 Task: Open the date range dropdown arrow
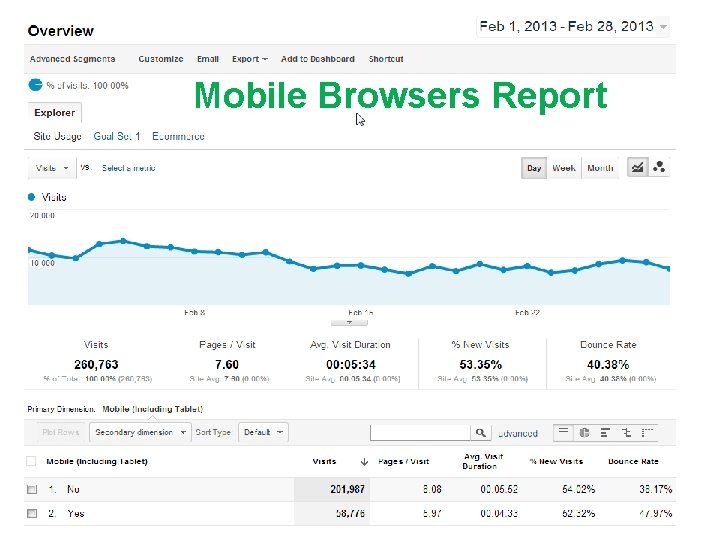tap(663, 27)
